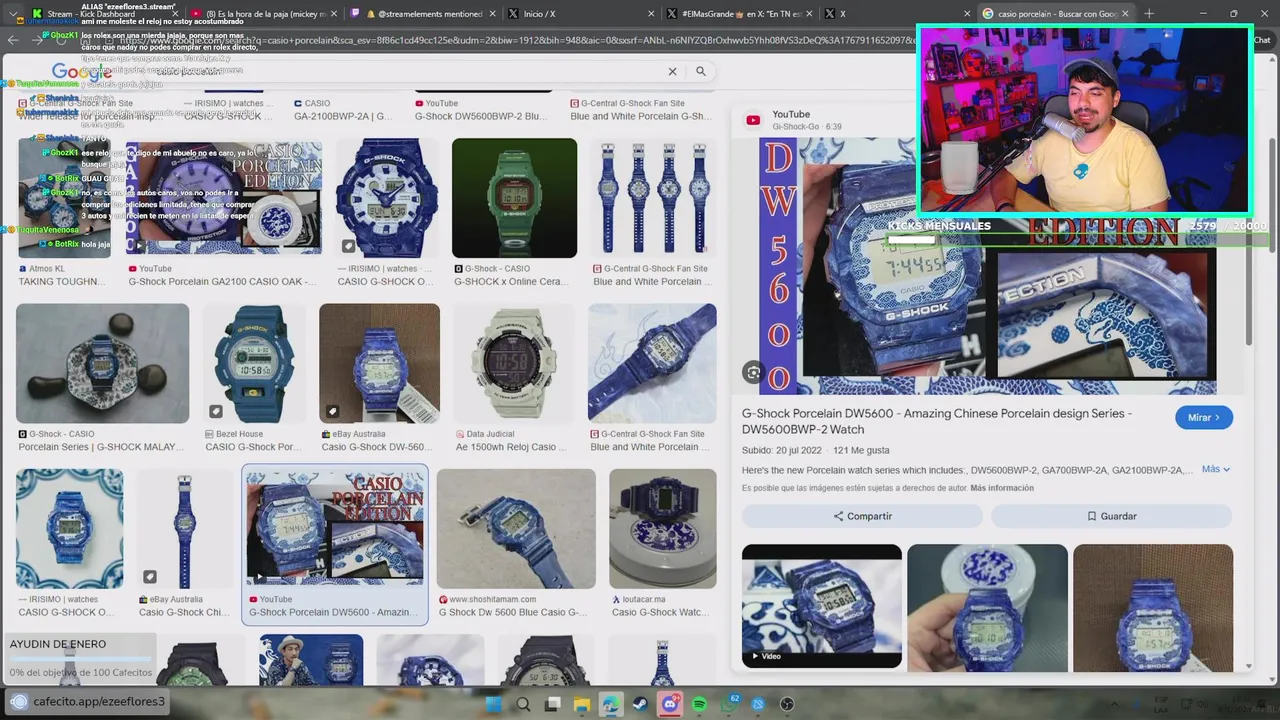The height and width of the screenshot is (720, 1280).
Task: Open eBay Australia Casio G-Shock Chi thumbnail
Action: pyautogui.click(x=185, y=528)
